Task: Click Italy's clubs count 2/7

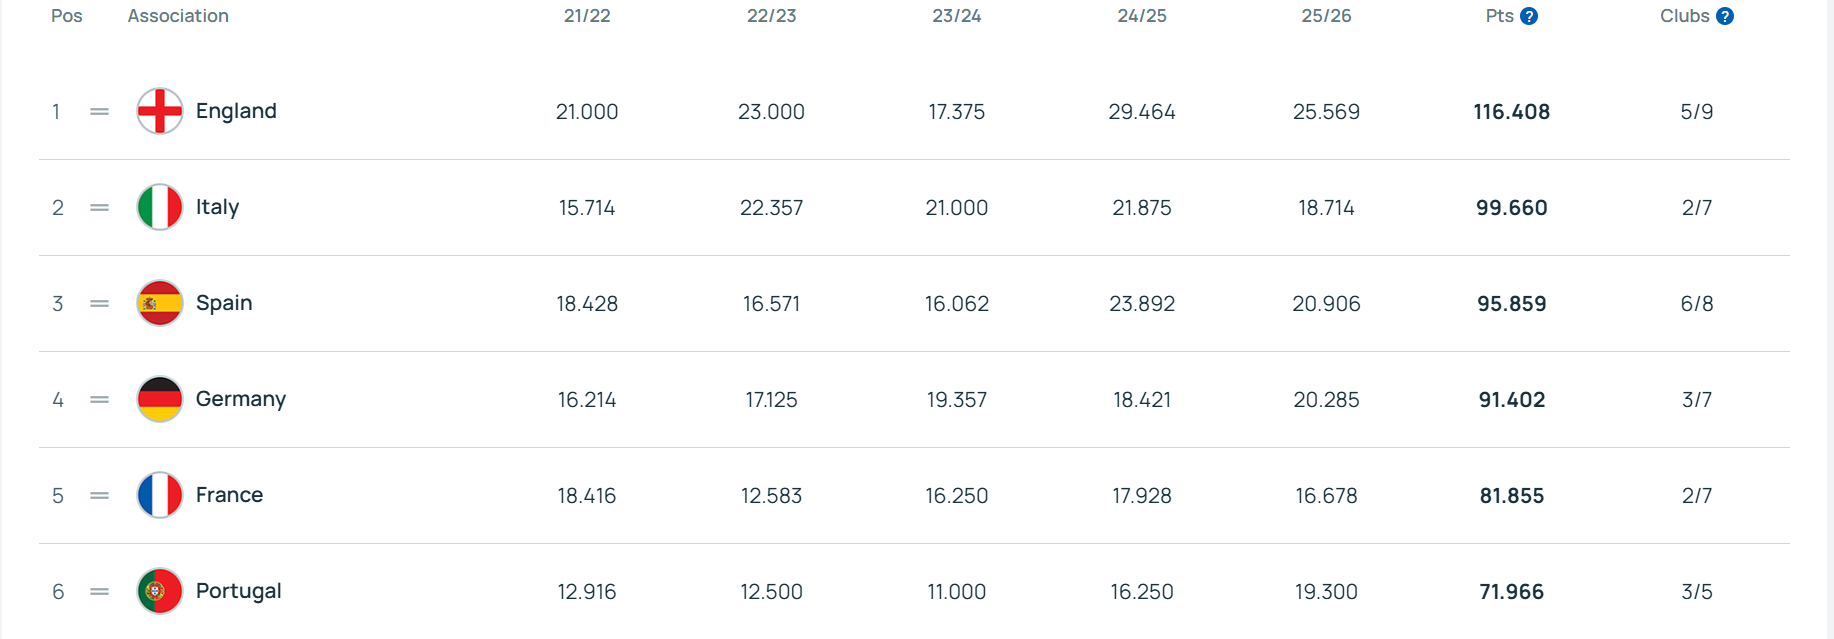Action: pos(1696,207)
